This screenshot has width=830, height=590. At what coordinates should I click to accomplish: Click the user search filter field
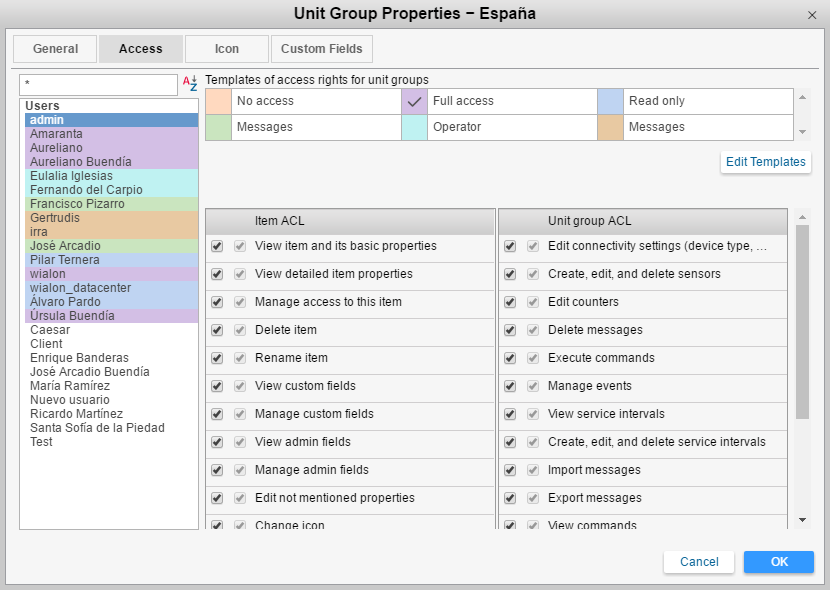click(98, 85)
